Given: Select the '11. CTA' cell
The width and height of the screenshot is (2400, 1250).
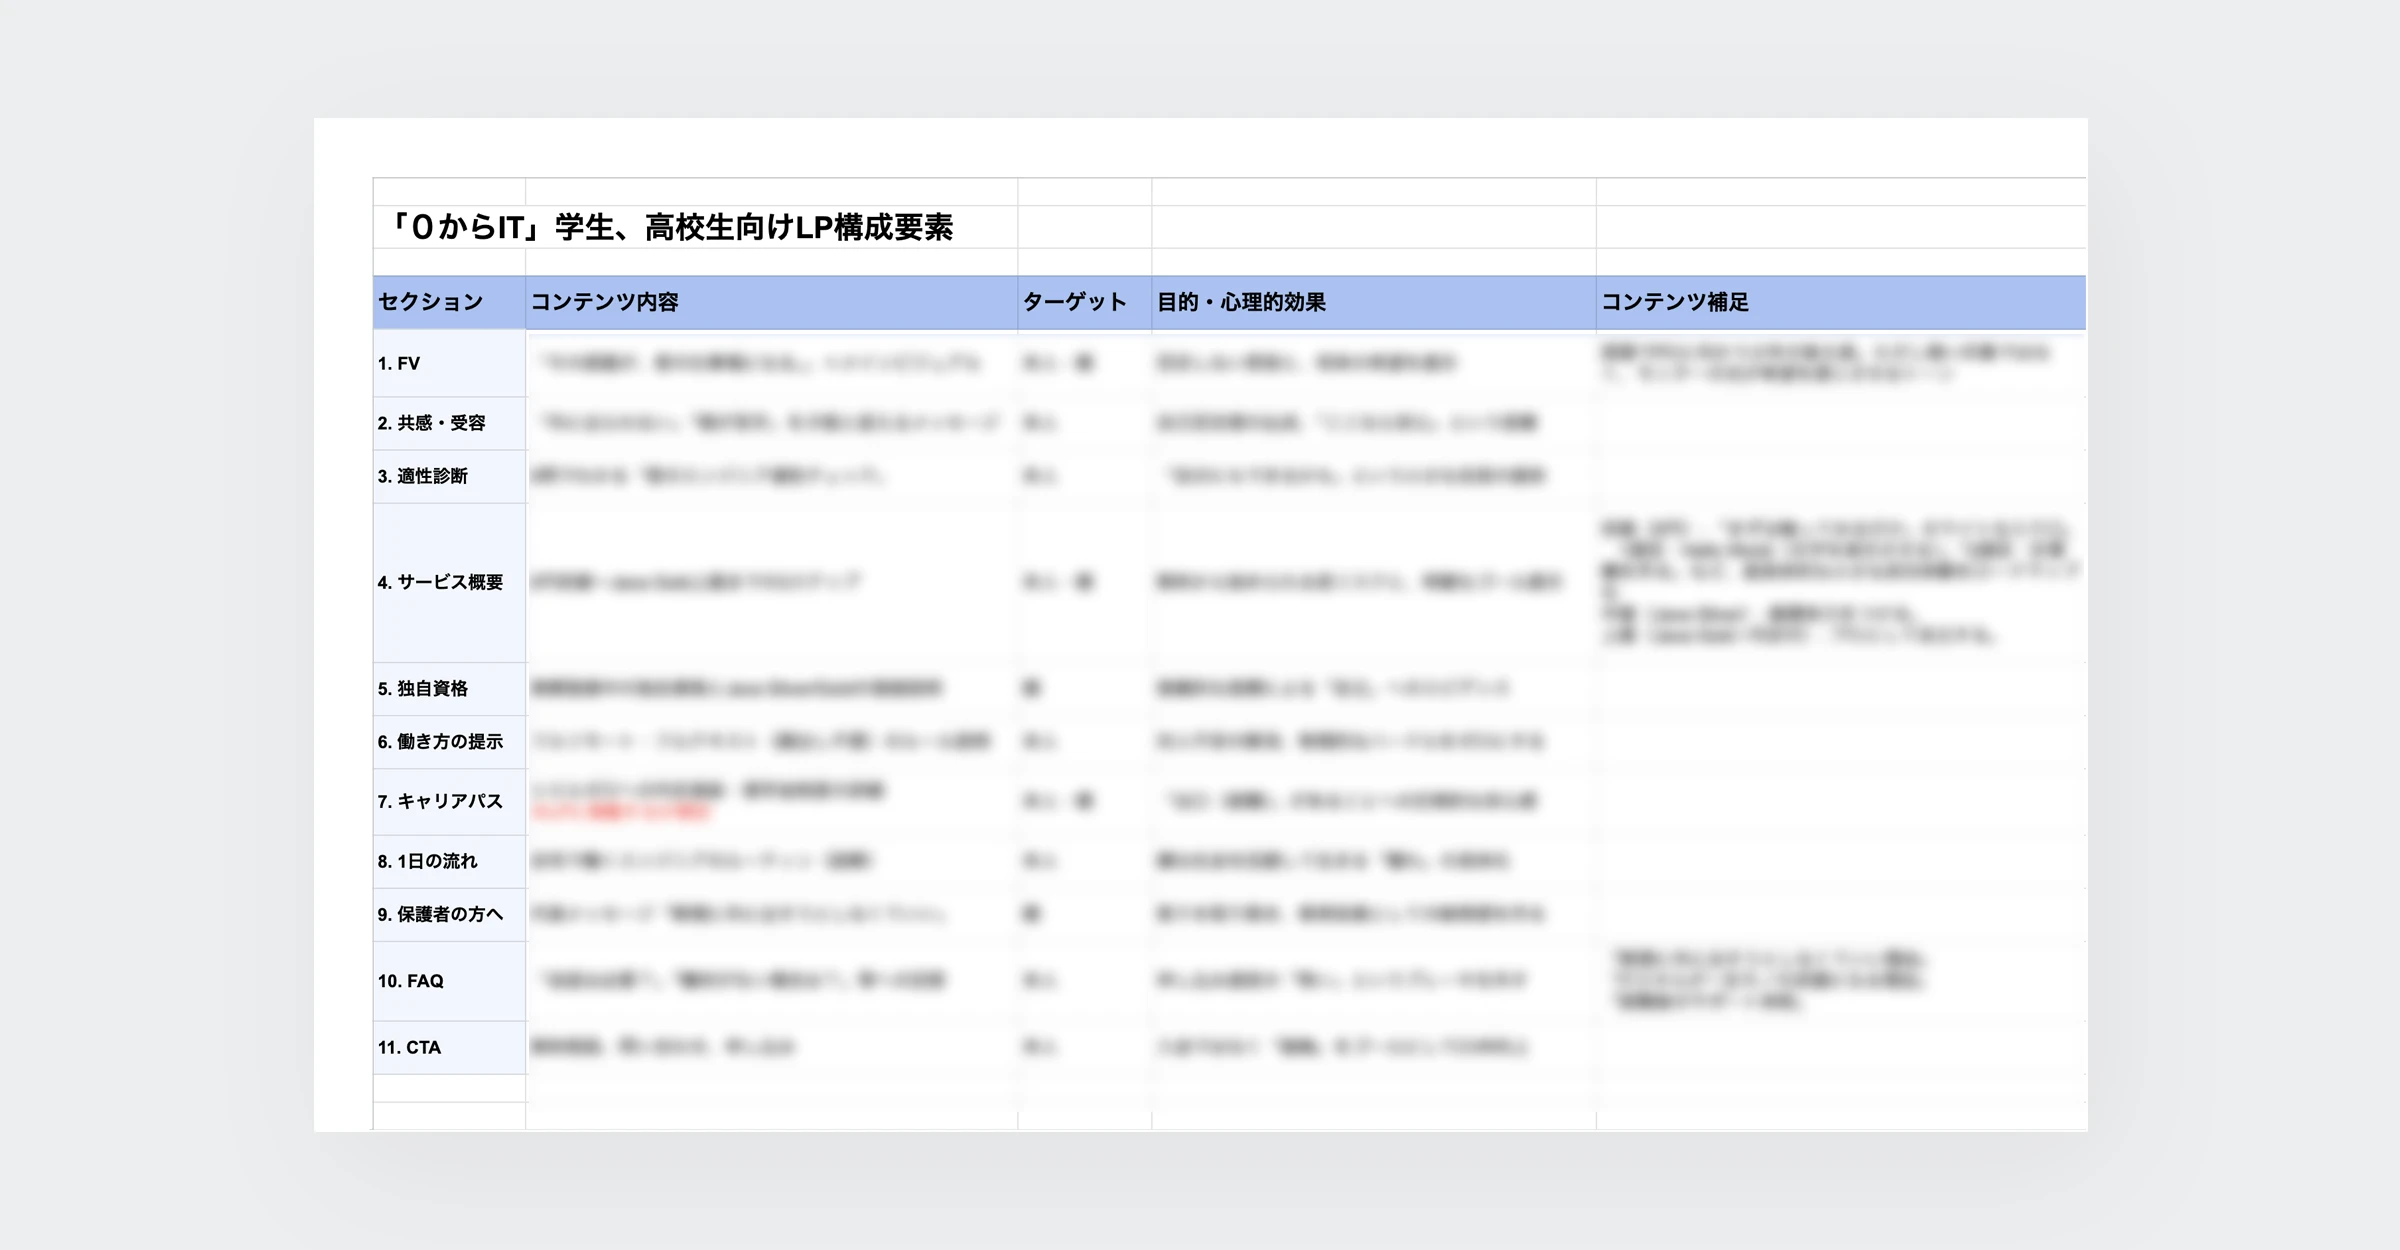Looking at the screenshot, I should (x=449, y=1047).
